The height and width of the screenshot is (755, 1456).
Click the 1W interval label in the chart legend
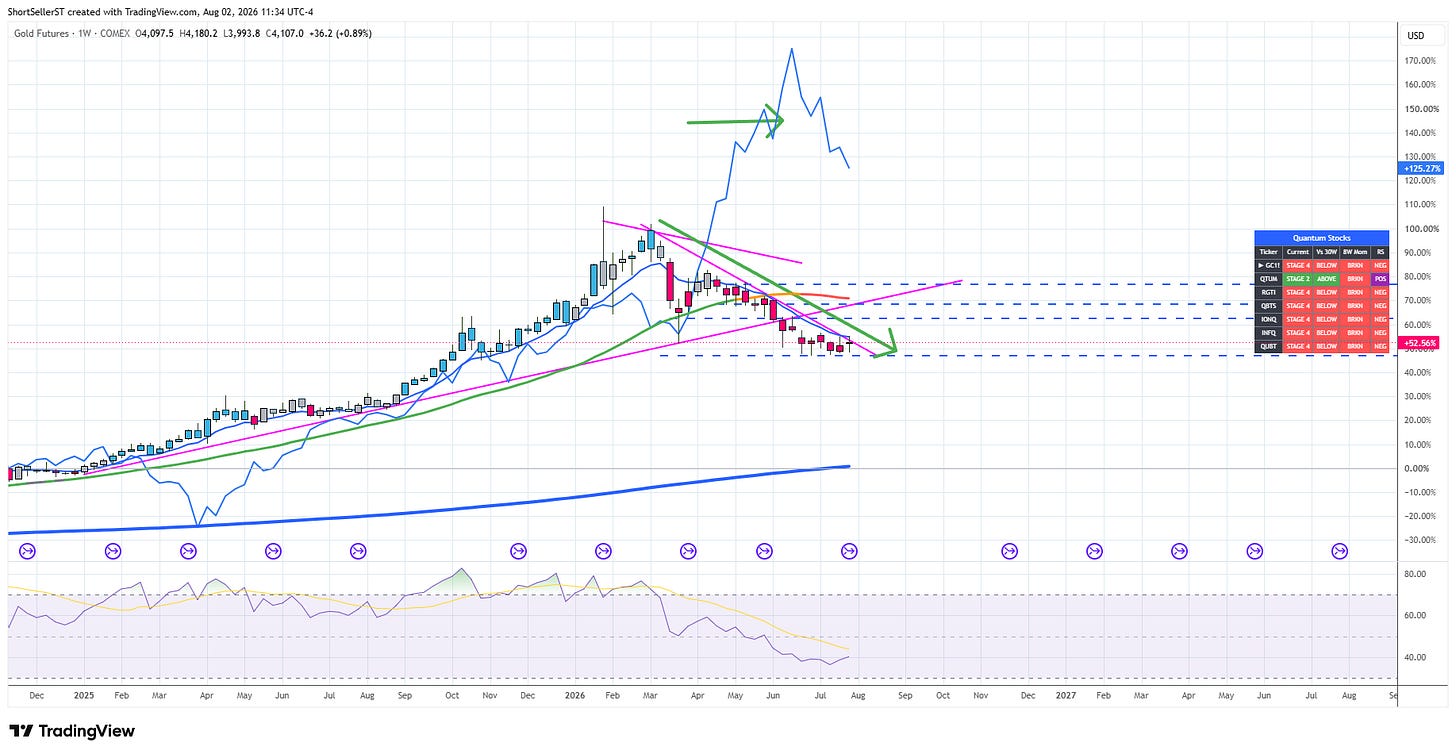click(87, 32)
